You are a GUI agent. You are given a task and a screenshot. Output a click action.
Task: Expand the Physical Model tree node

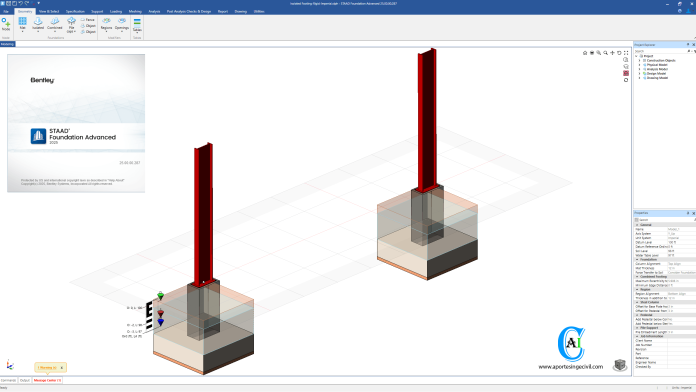[x=640, y=65]
